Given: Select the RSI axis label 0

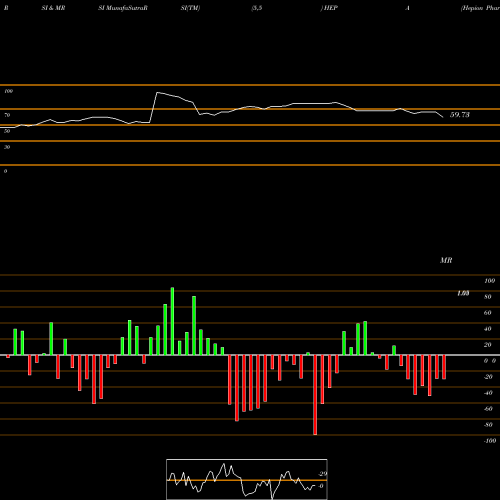Looking at the screenshot, I should pyautogui.click(x=5, y=171).
